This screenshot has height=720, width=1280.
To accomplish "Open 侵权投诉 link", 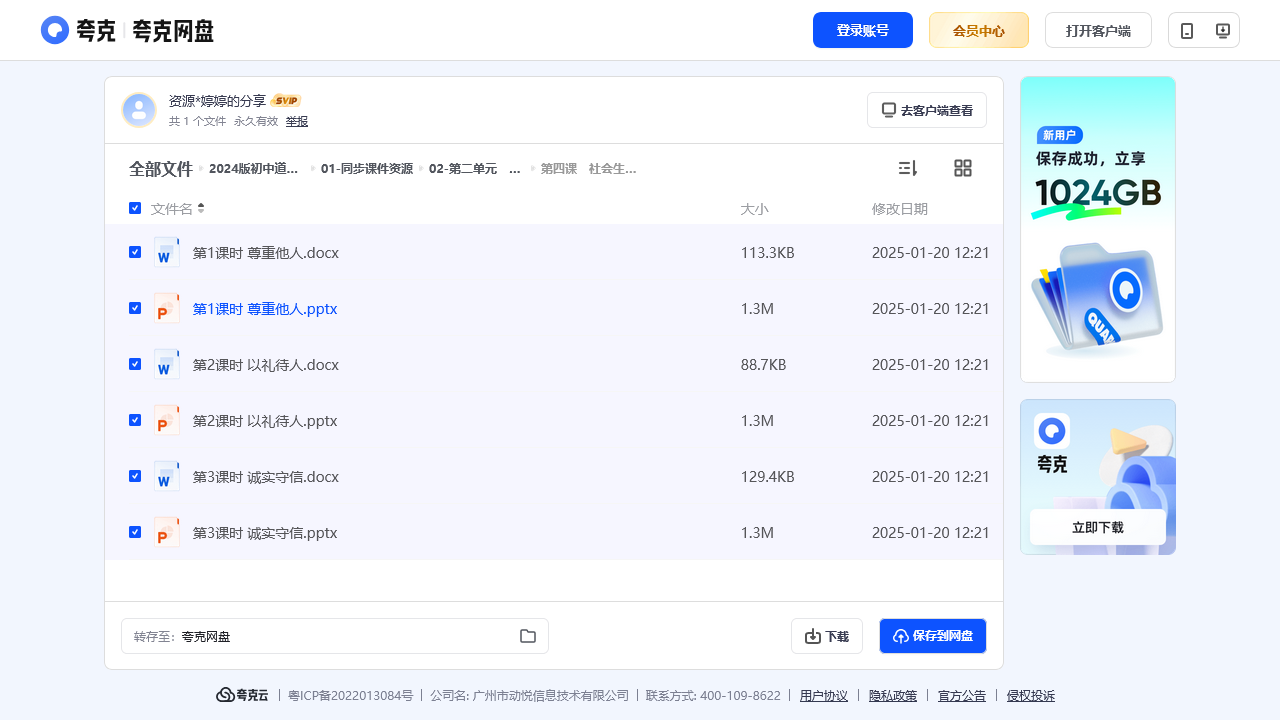I will coord(1031,696).
